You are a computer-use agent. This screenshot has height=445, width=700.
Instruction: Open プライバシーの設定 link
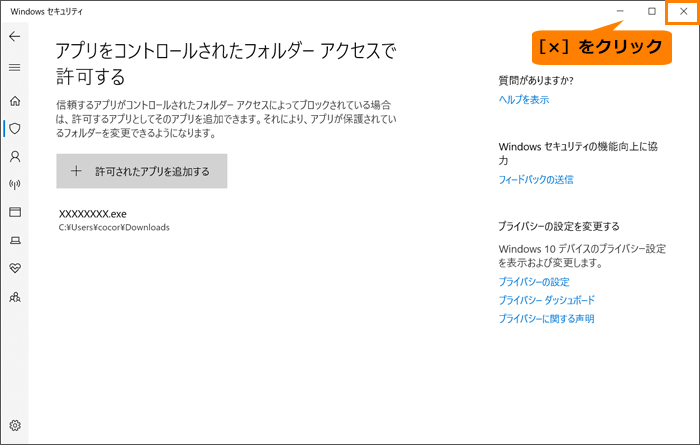(534, 282)
